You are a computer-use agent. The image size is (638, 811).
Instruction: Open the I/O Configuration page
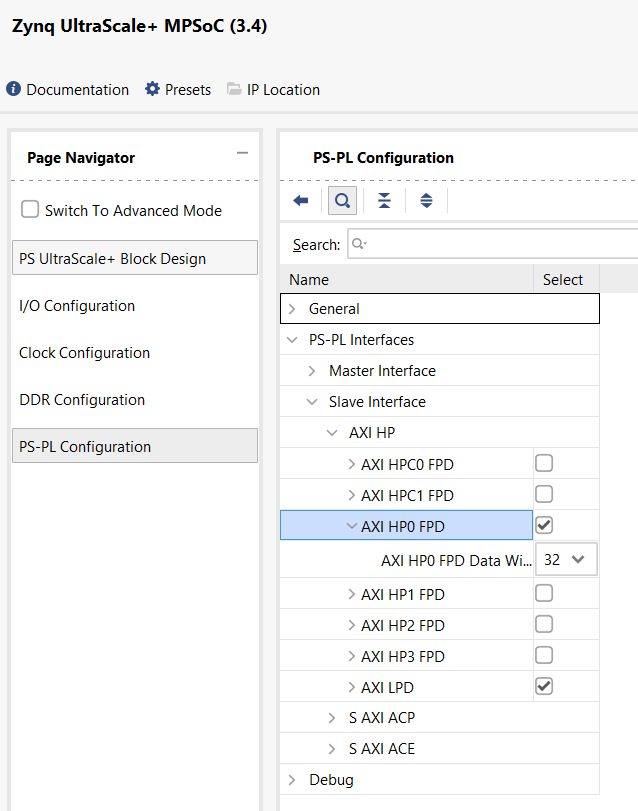click(x=77, y=306)
